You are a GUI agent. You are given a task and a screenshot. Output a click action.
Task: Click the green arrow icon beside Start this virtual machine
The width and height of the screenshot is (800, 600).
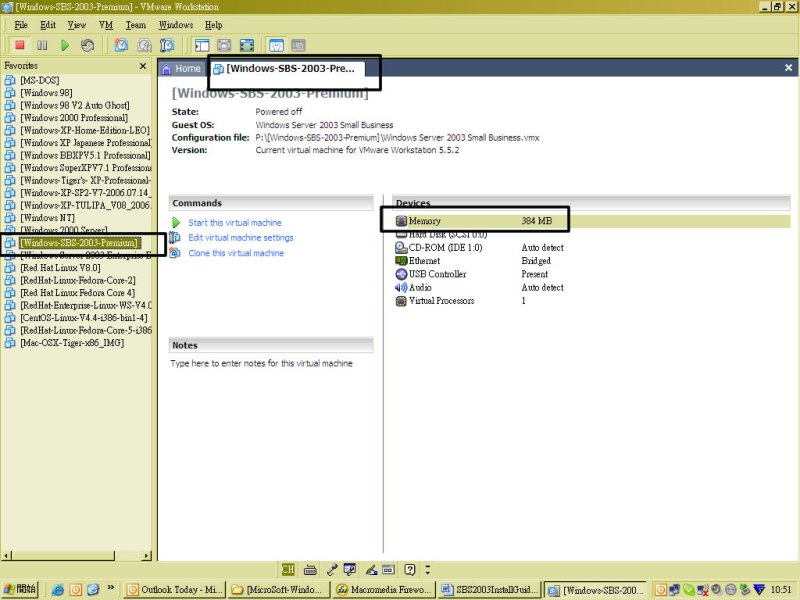click(176, 222)
